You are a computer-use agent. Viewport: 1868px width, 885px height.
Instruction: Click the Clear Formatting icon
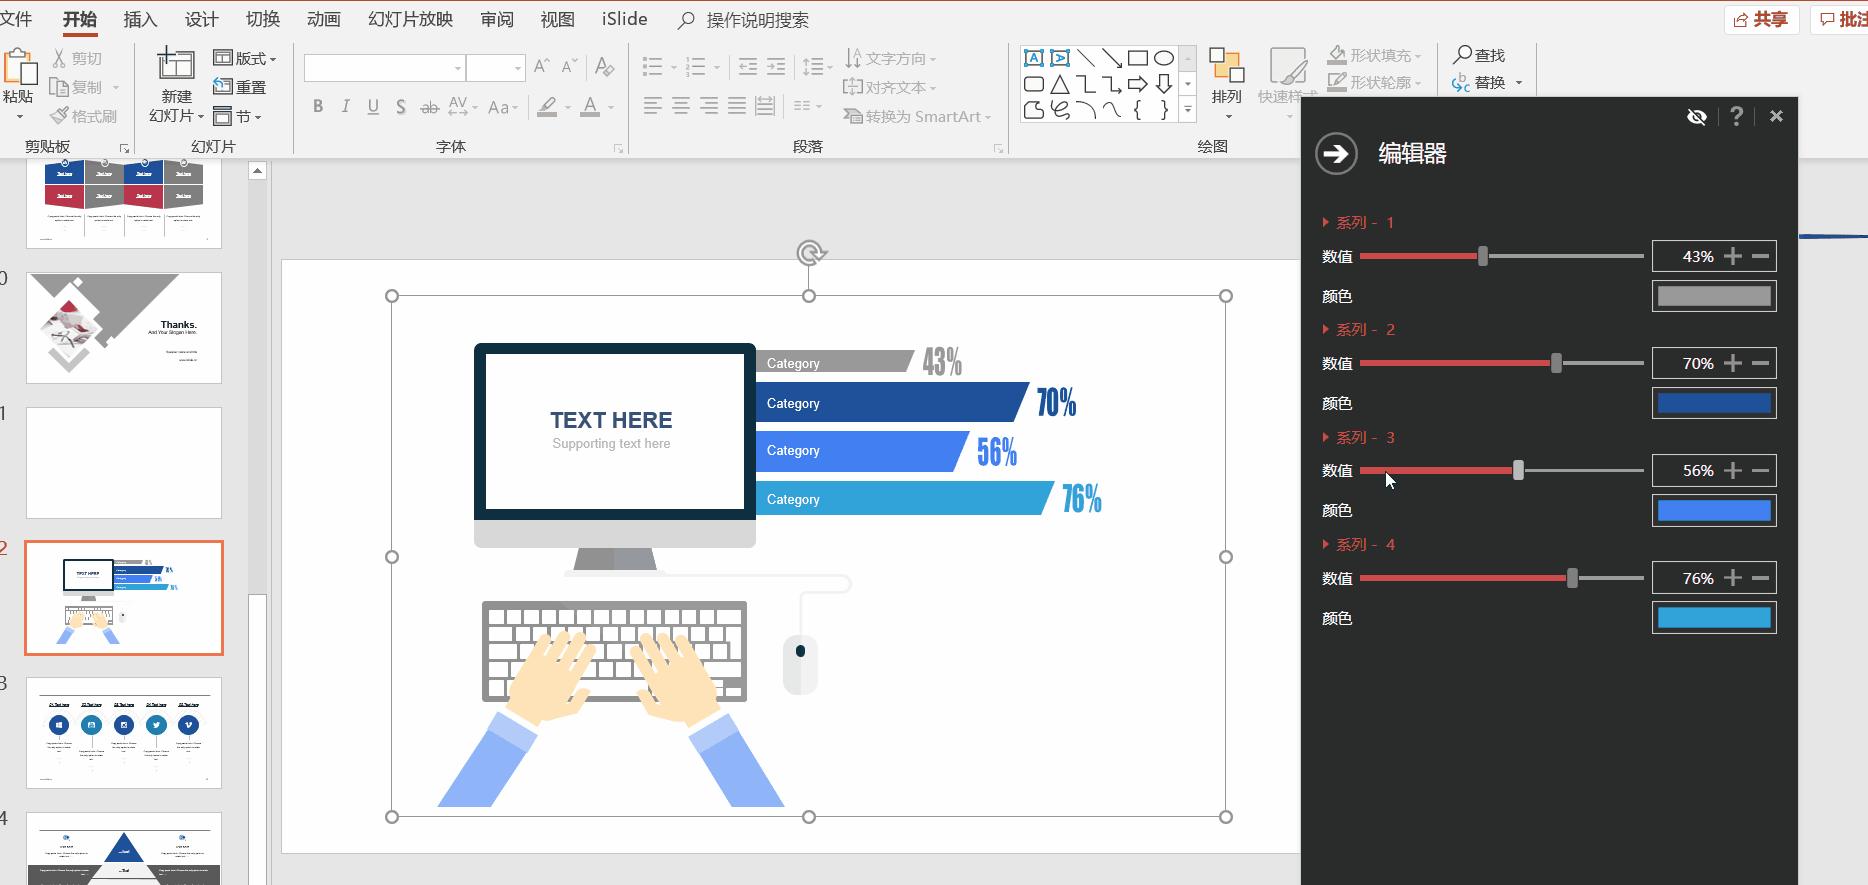click(x=604, y=67)
